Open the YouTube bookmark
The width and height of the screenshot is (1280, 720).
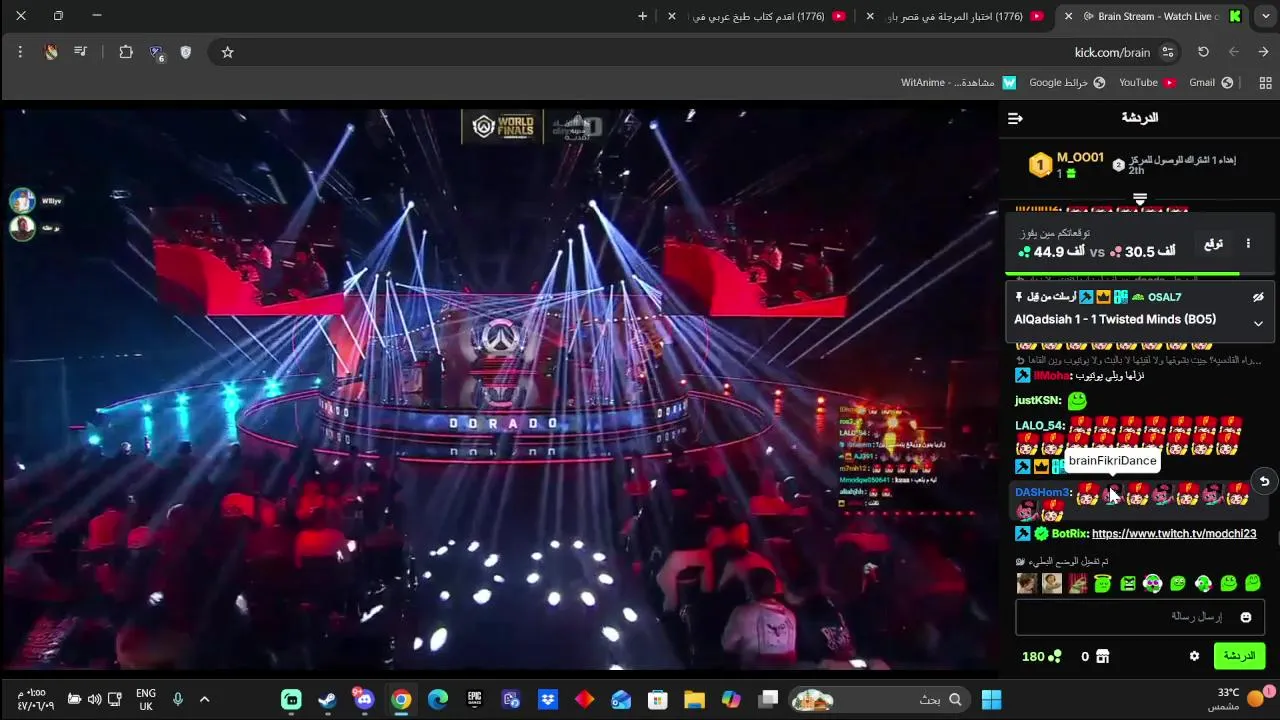click(x=1147, y=82)
